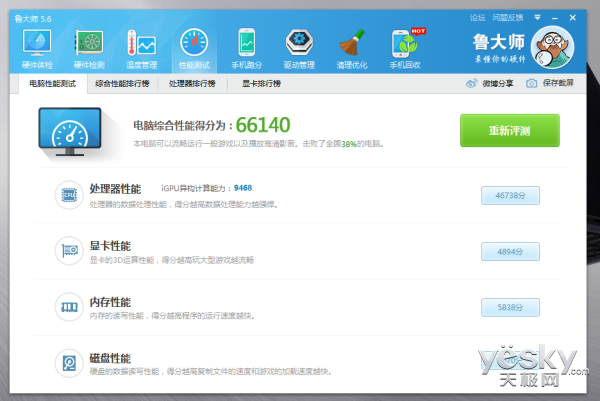Select 性能测试 performance test icon

coord(194,46)
